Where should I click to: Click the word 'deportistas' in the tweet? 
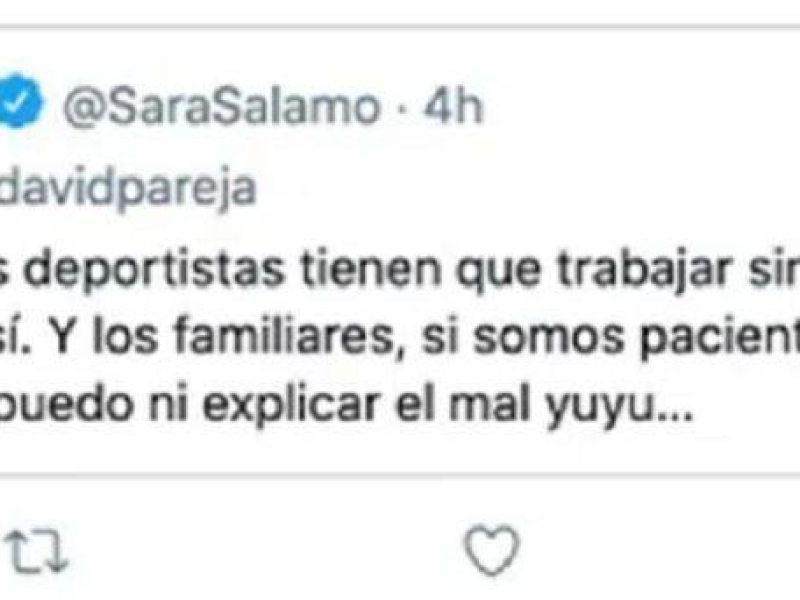(153, 271)
